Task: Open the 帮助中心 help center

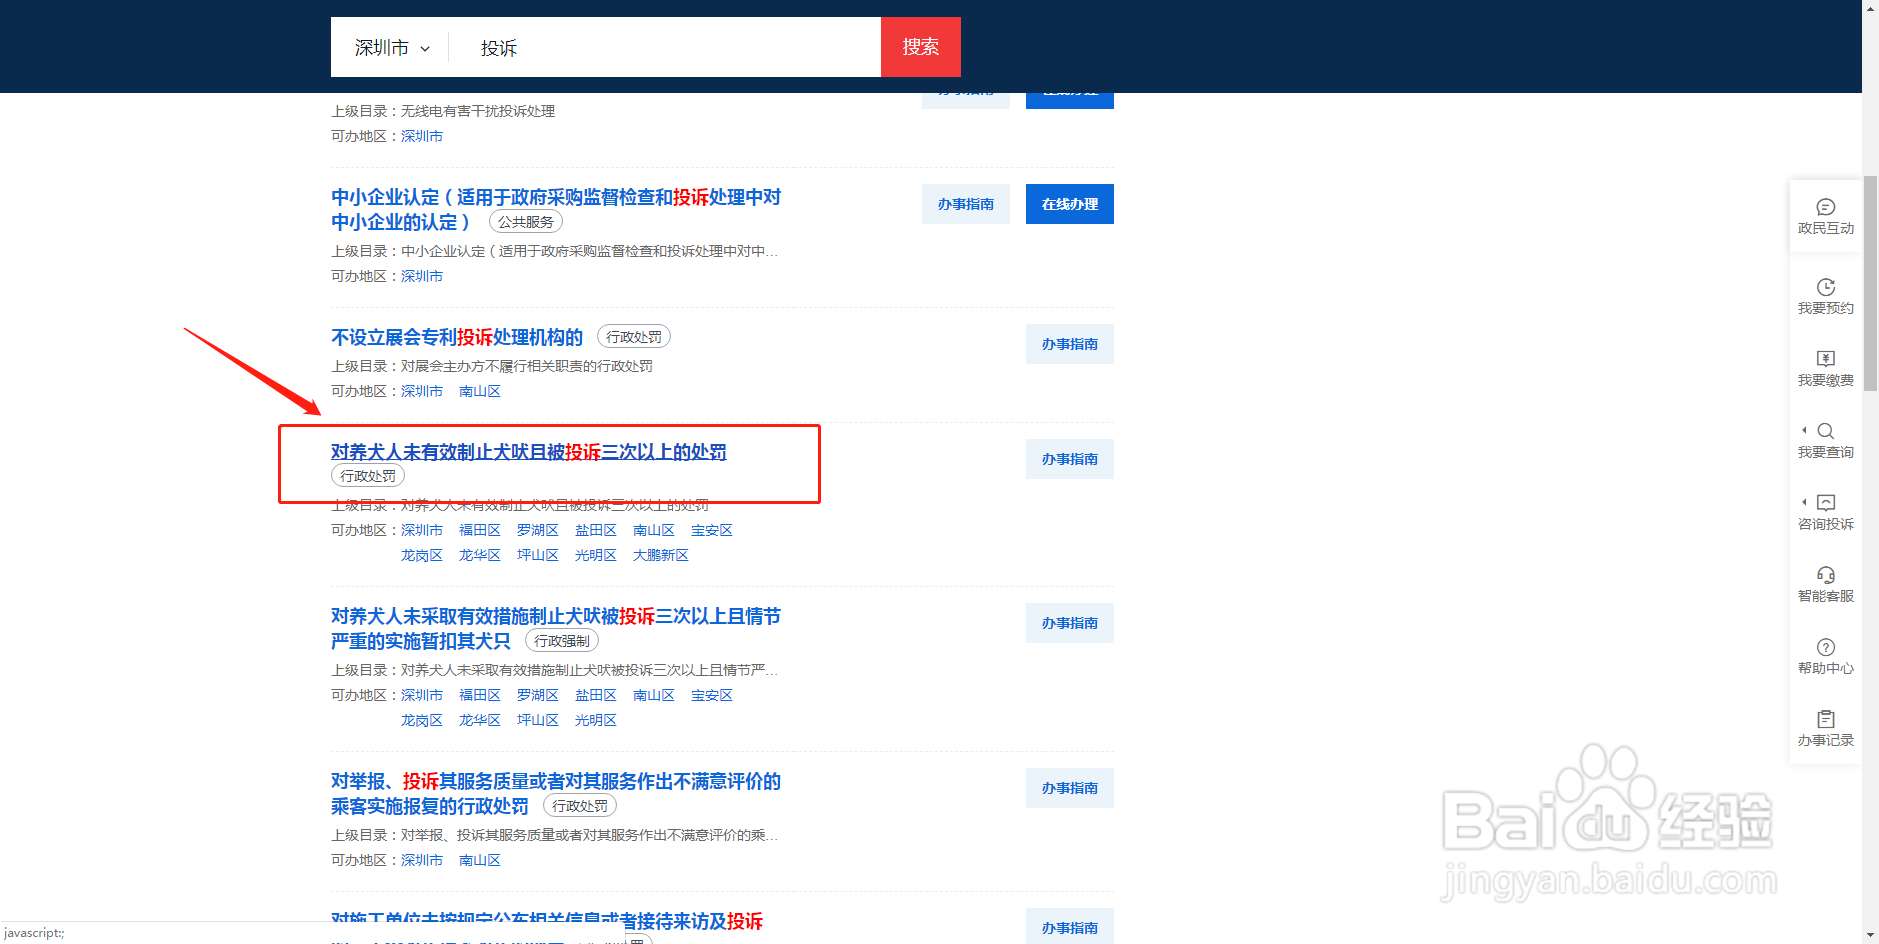Action: tap(1825, 656)
